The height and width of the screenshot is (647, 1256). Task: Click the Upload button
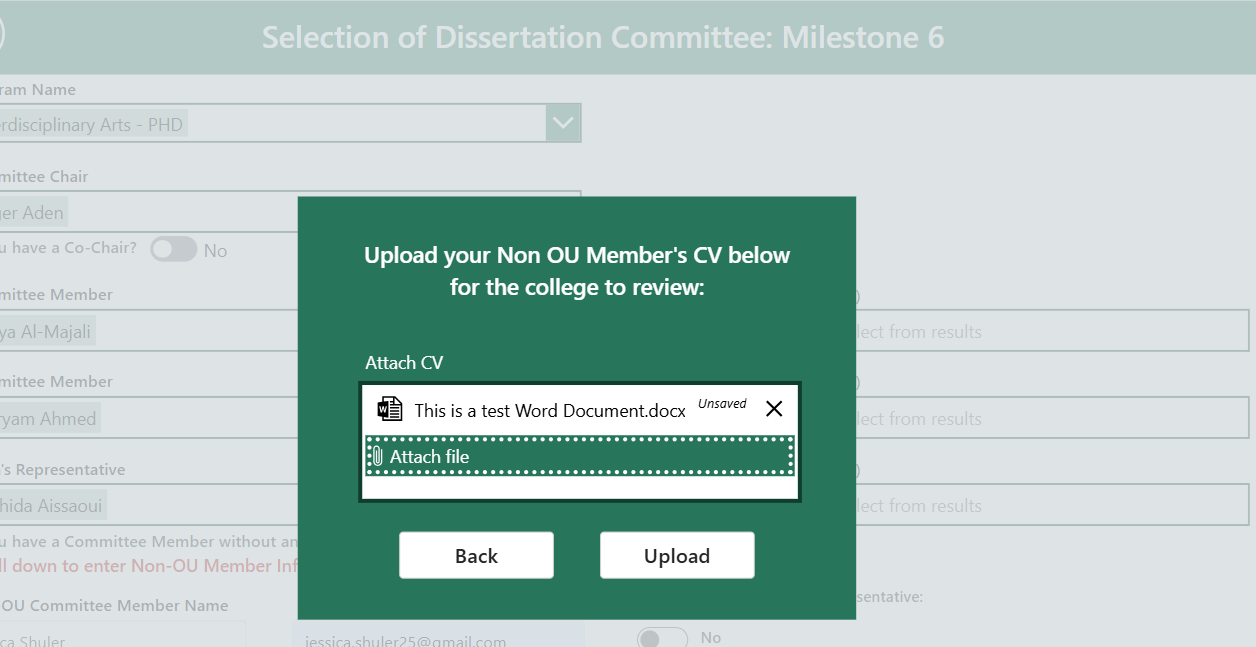(x=677, y=554)
